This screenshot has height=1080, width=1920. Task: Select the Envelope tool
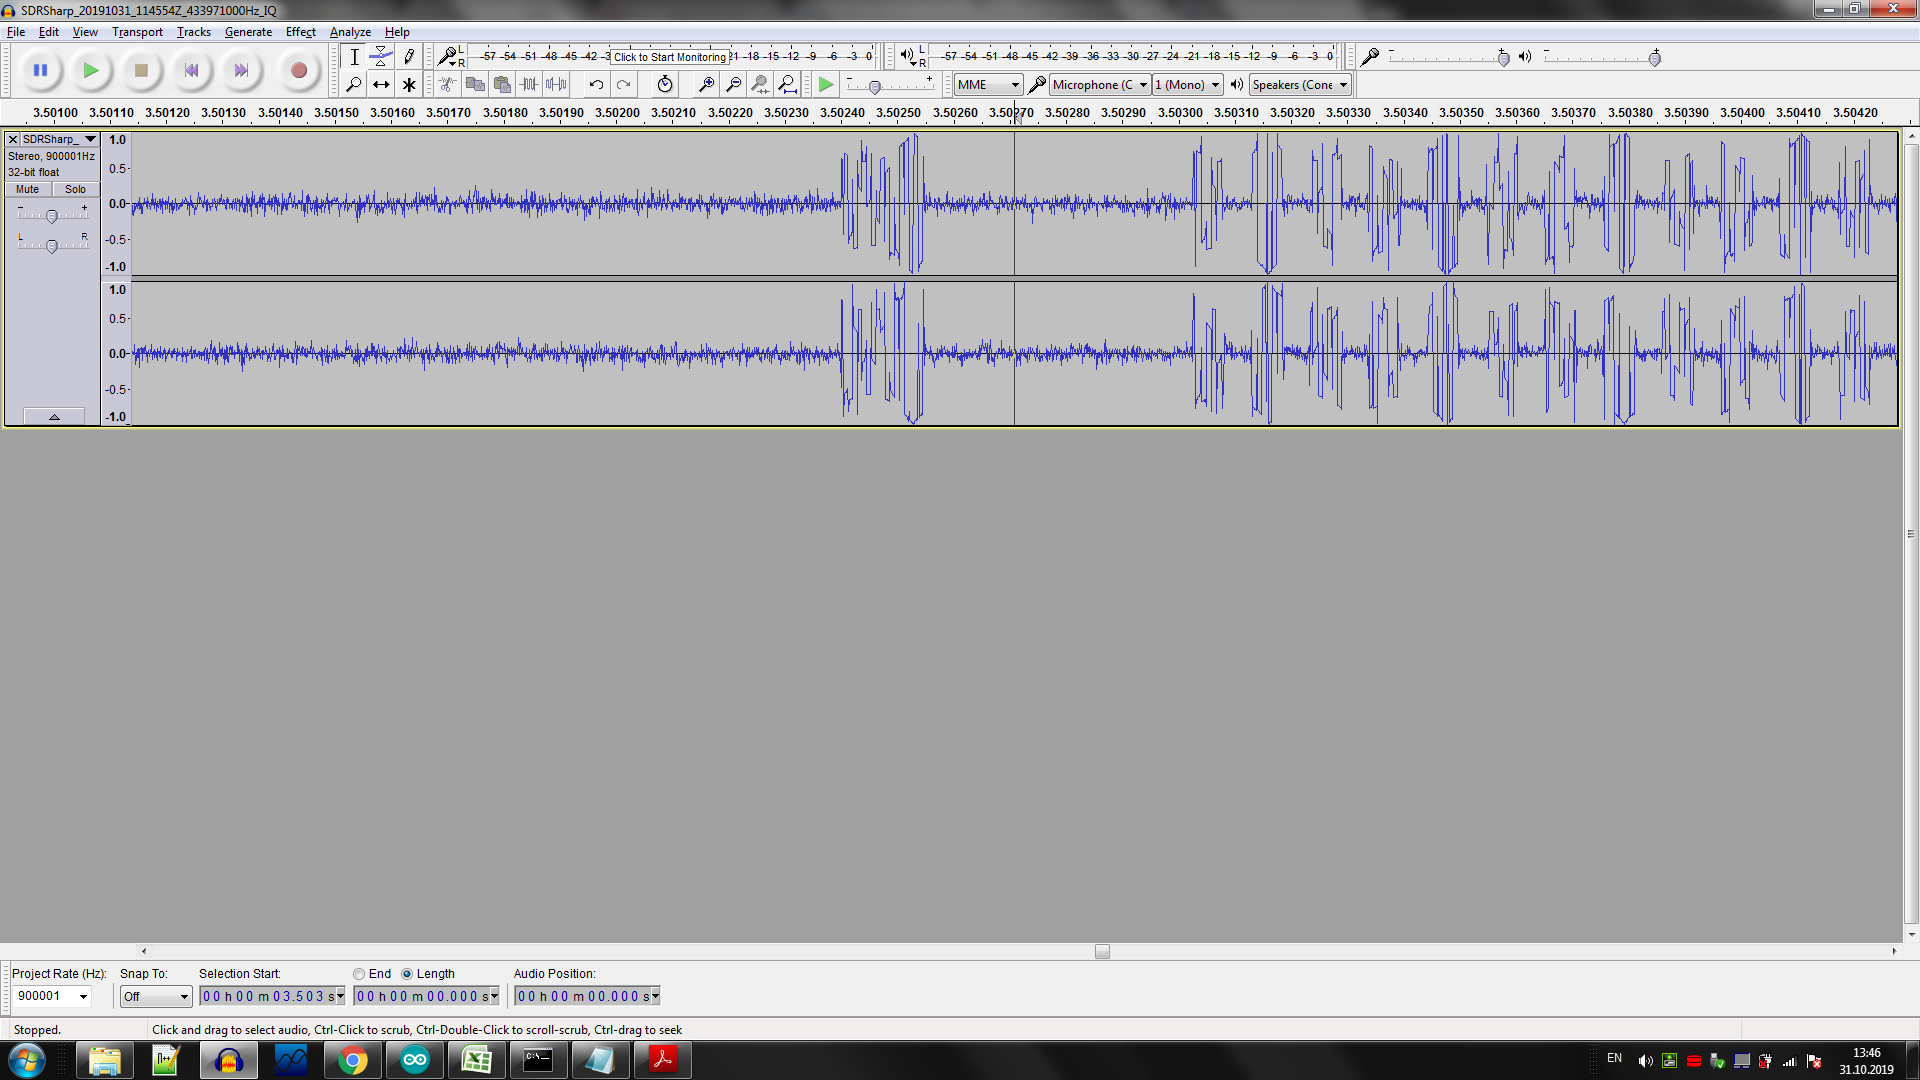381,57
